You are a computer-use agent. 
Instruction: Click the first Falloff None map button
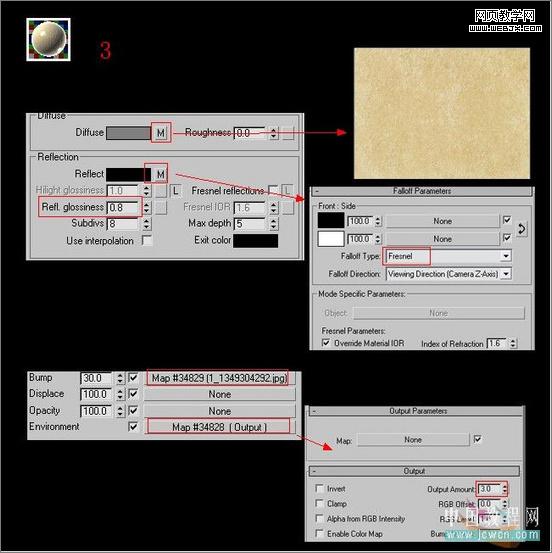click(x=442, y=221)
